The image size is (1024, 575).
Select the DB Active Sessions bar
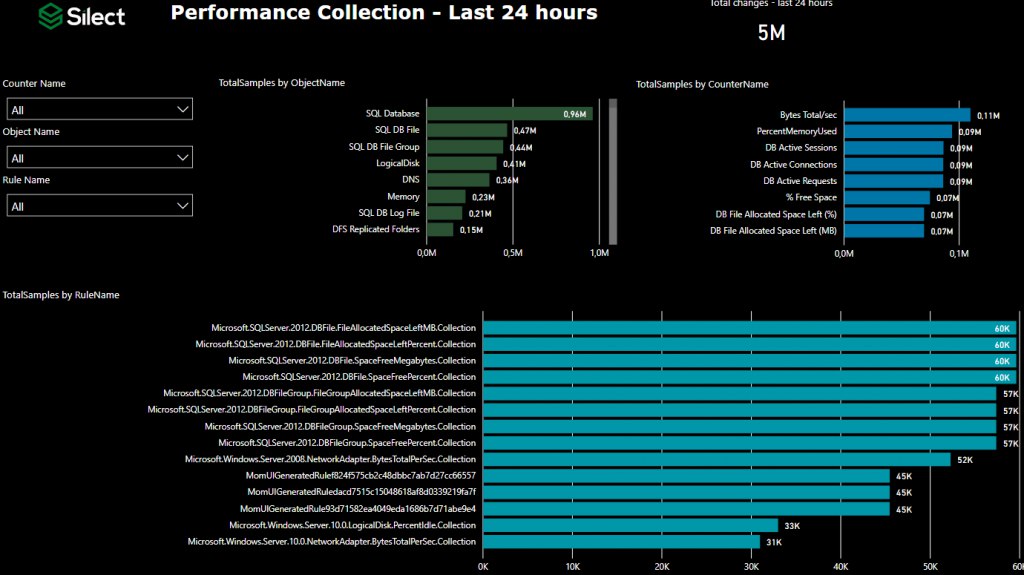pyautogui.click(x=894, y=148)
